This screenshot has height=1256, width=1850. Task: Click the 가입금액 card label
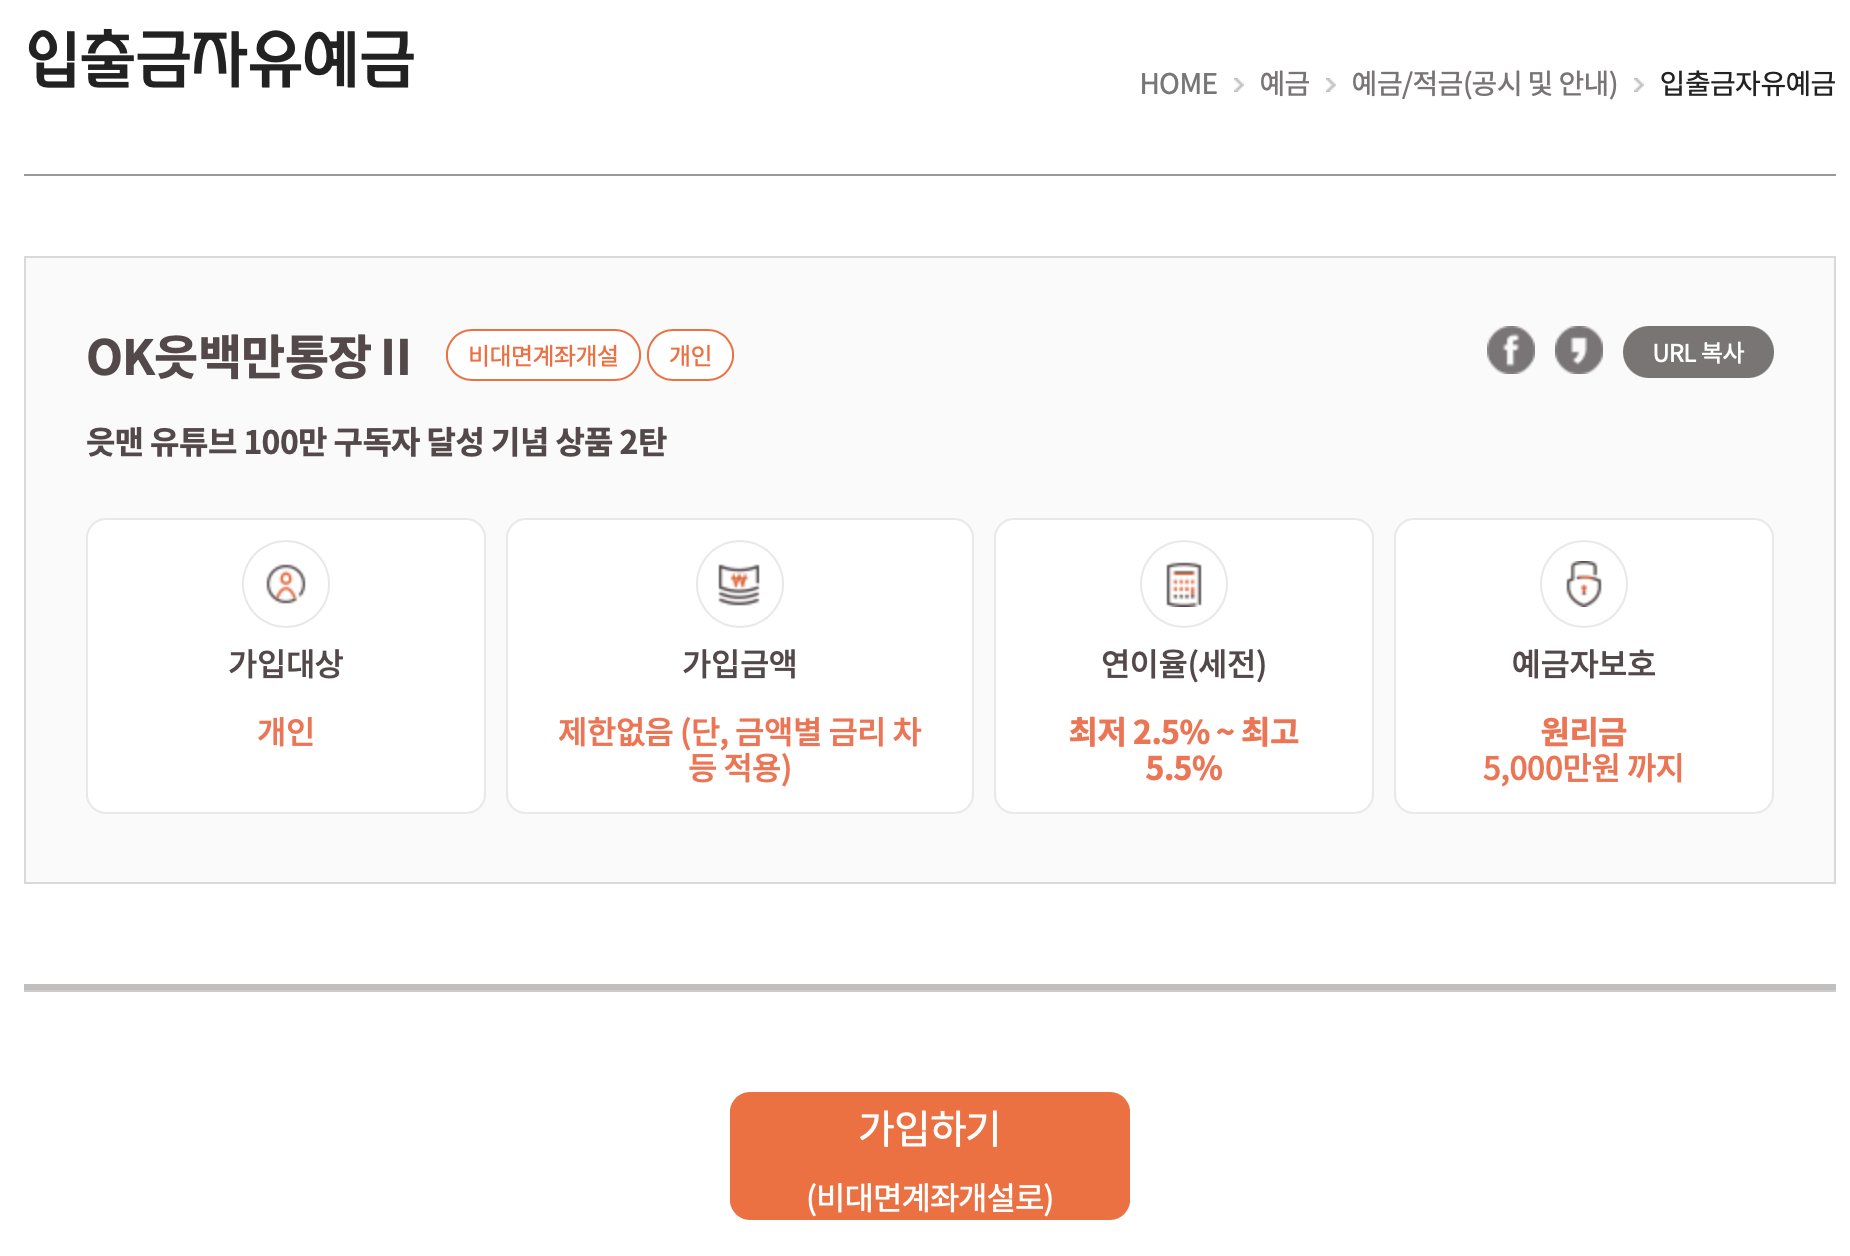click(x=740, y=663)
